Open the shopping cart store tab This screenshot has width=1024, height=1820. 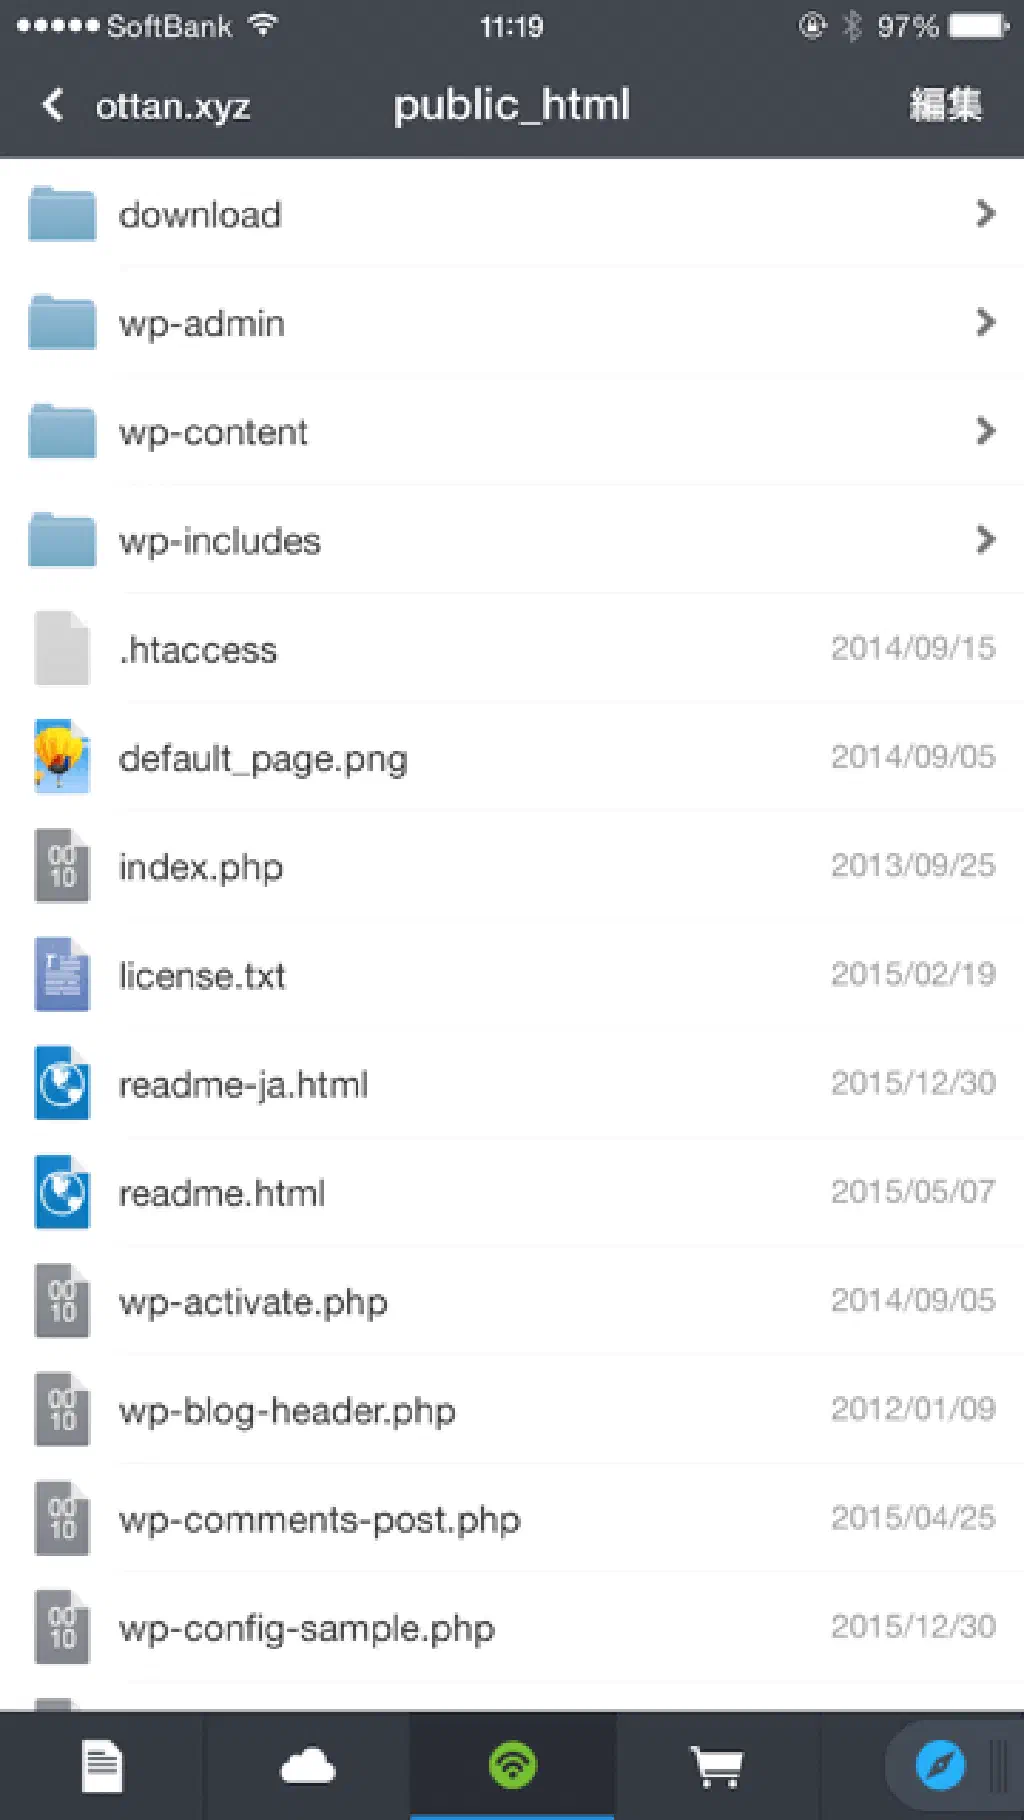point(717,1766)
